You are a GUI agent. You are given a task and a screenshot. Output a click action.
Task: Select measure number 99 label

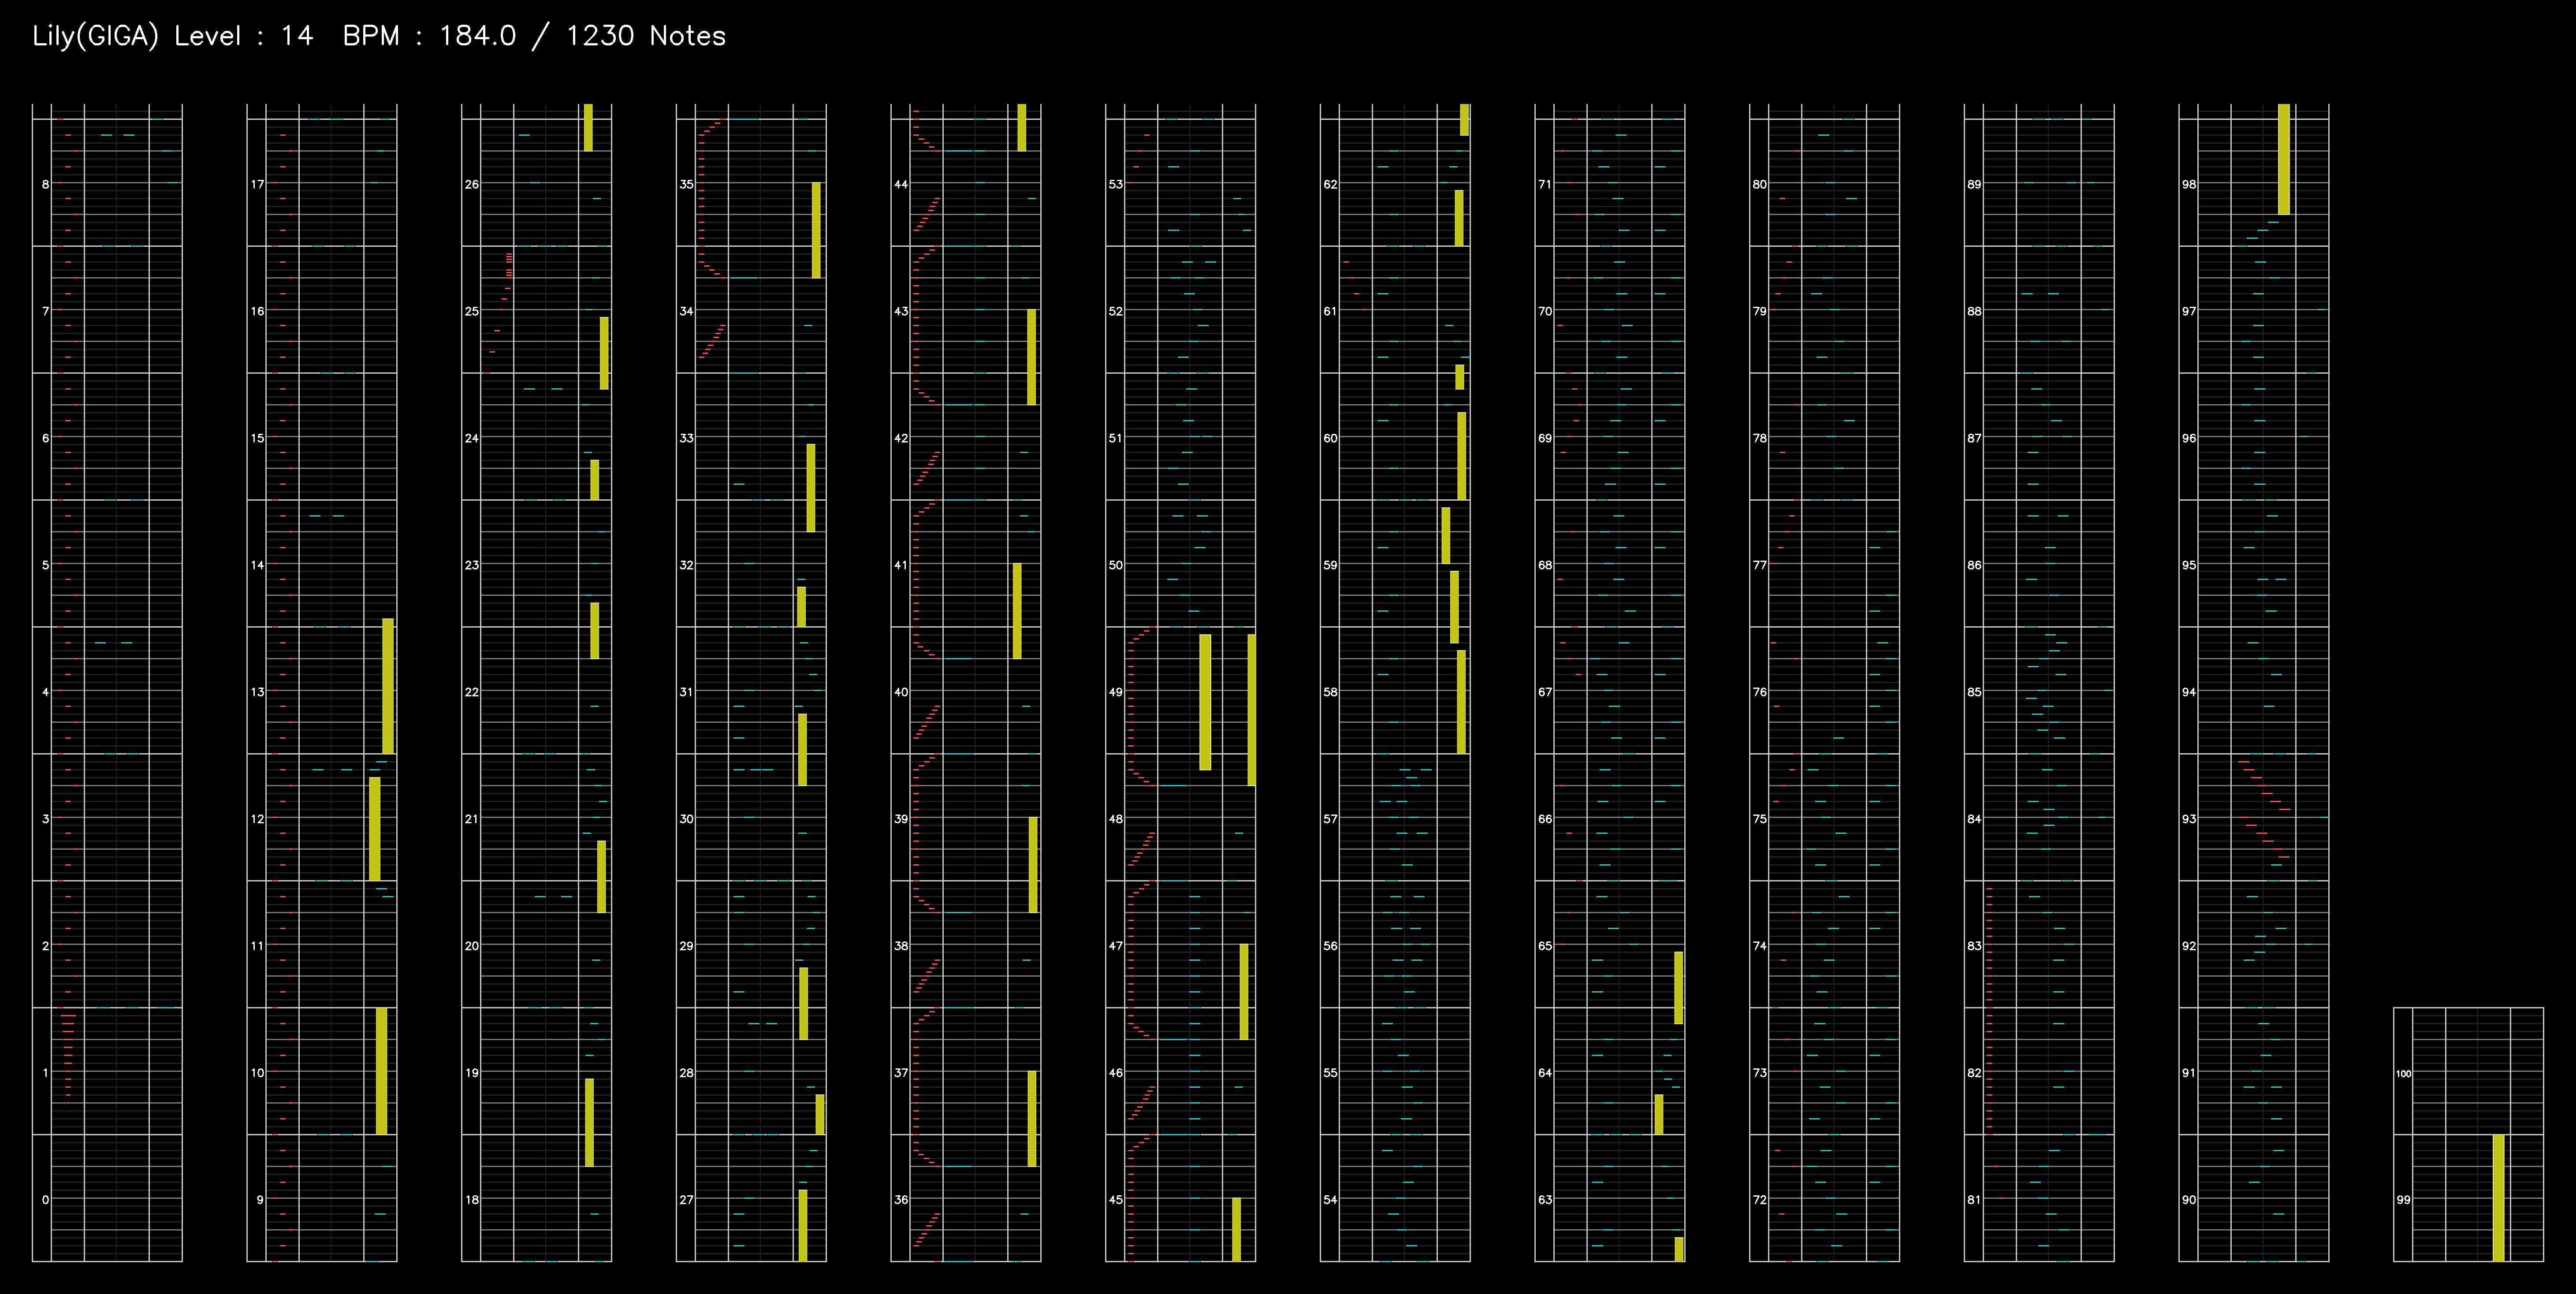[x=2403, y=1199]
